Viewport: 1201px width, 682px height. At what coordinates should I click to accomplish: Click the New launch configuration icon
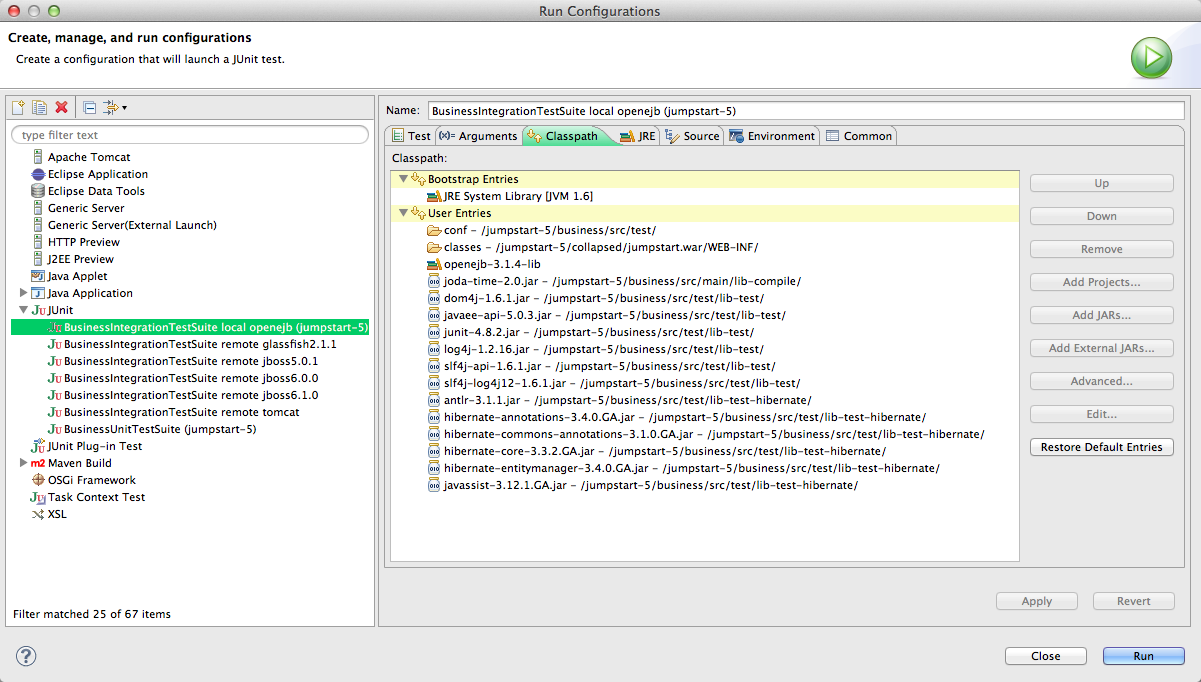[x=18, y=107]
